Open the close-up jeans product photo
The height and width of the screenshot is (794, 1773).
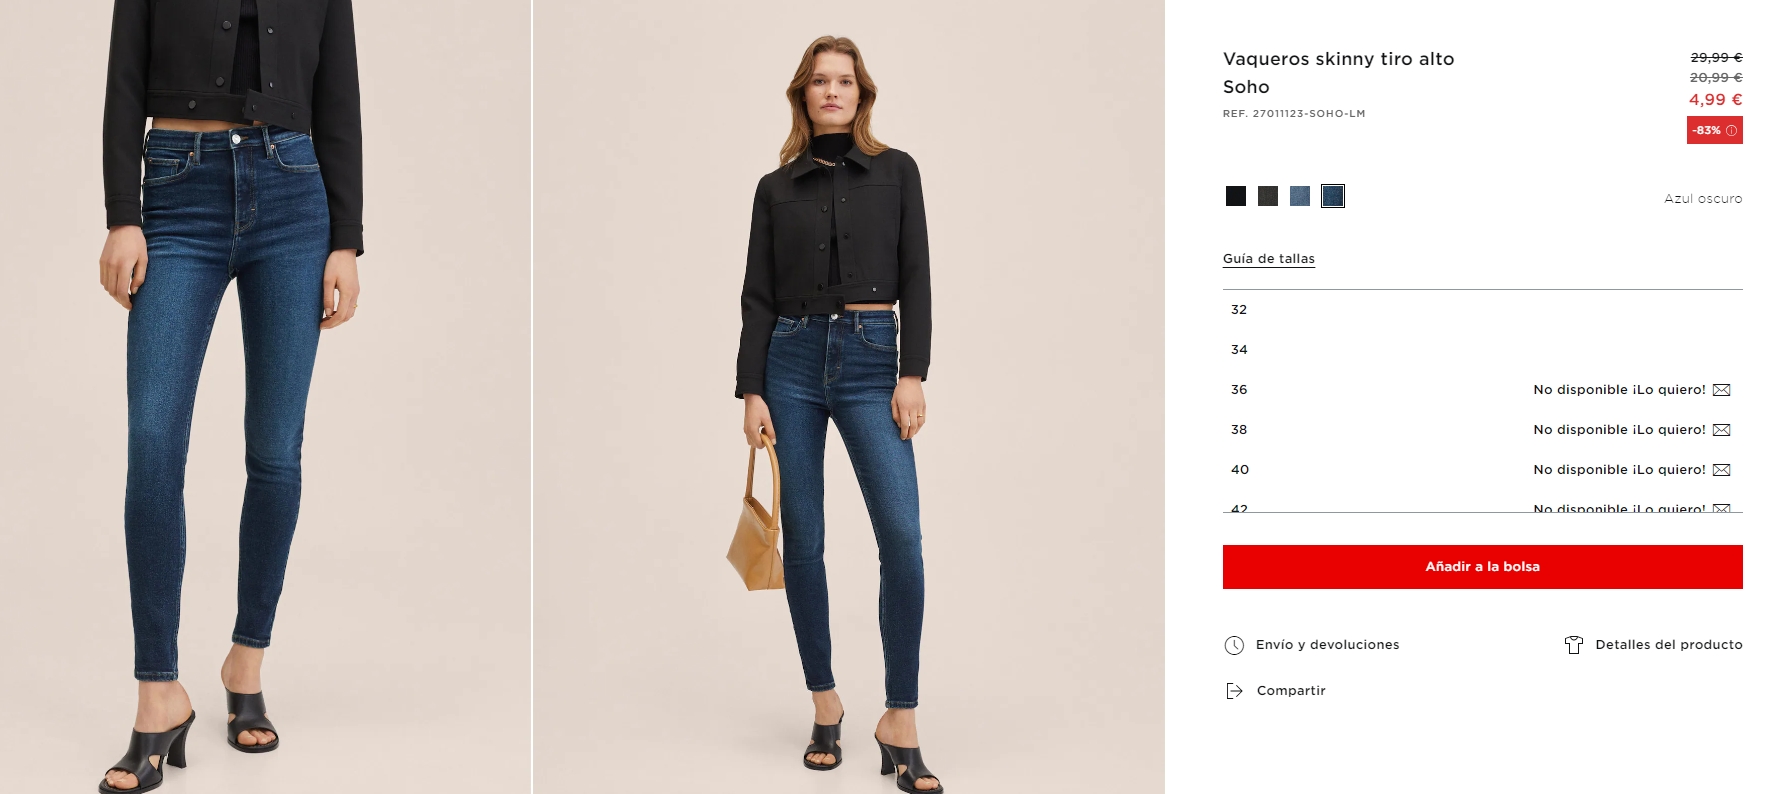click(x=265, y=397)
